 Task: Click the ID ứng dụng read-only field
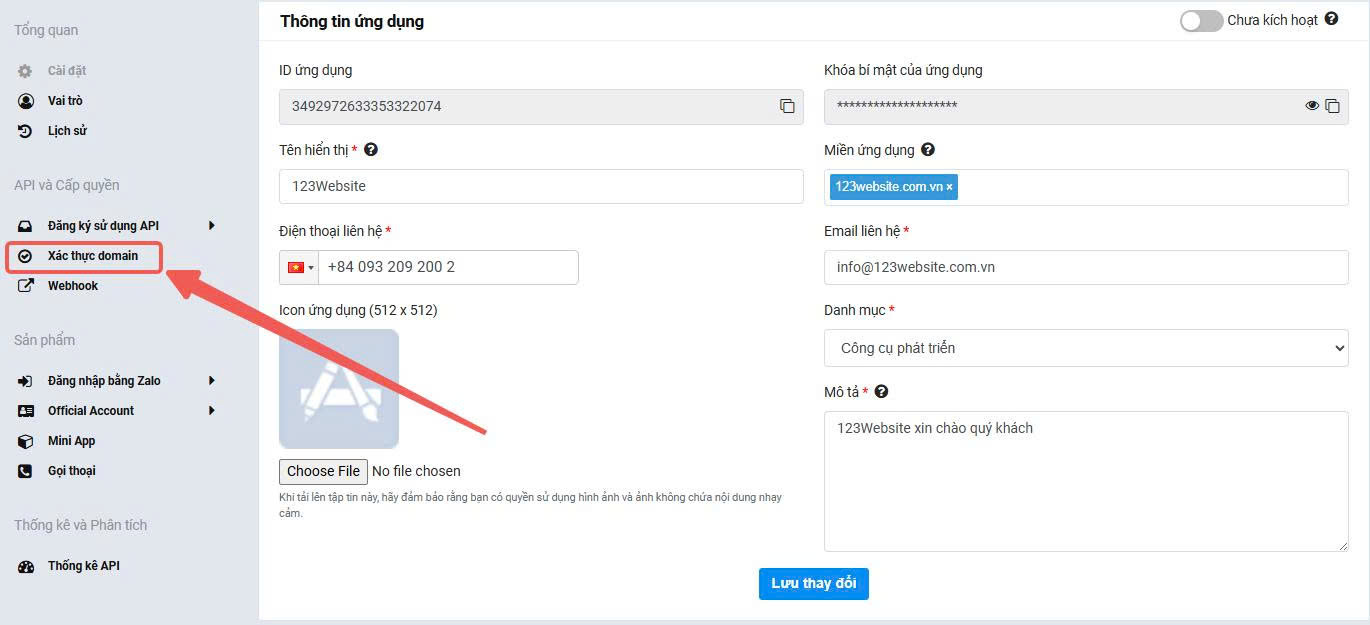tap(541, 106)
